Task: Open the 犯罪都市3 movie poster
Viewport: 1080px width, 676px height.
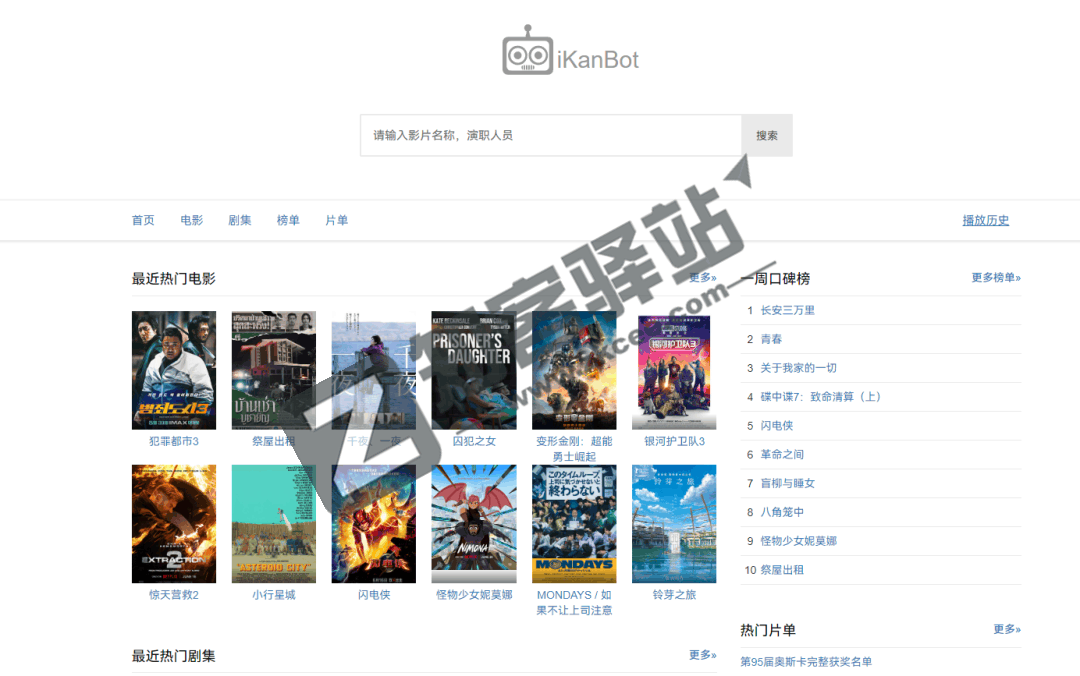Action: [173, 370]
